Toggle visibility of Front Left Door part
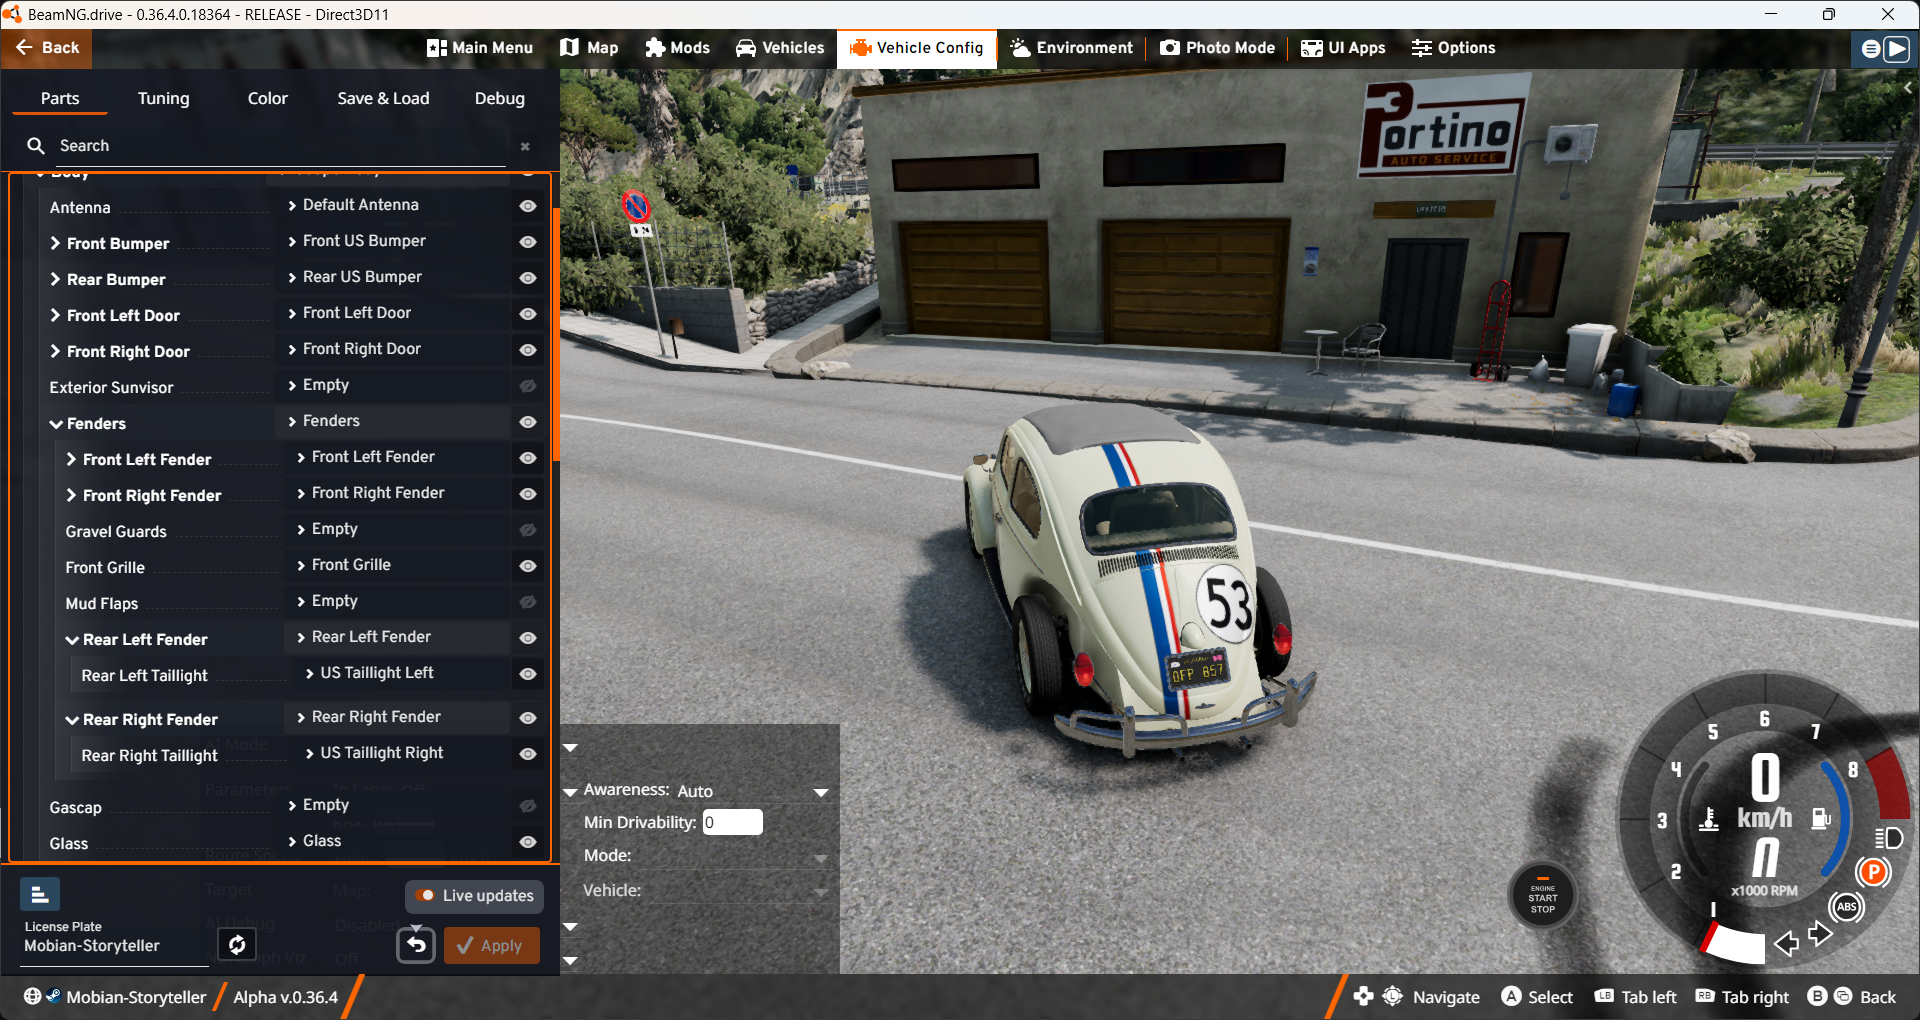This screenshot has height=1020, width=1920. 528,314
